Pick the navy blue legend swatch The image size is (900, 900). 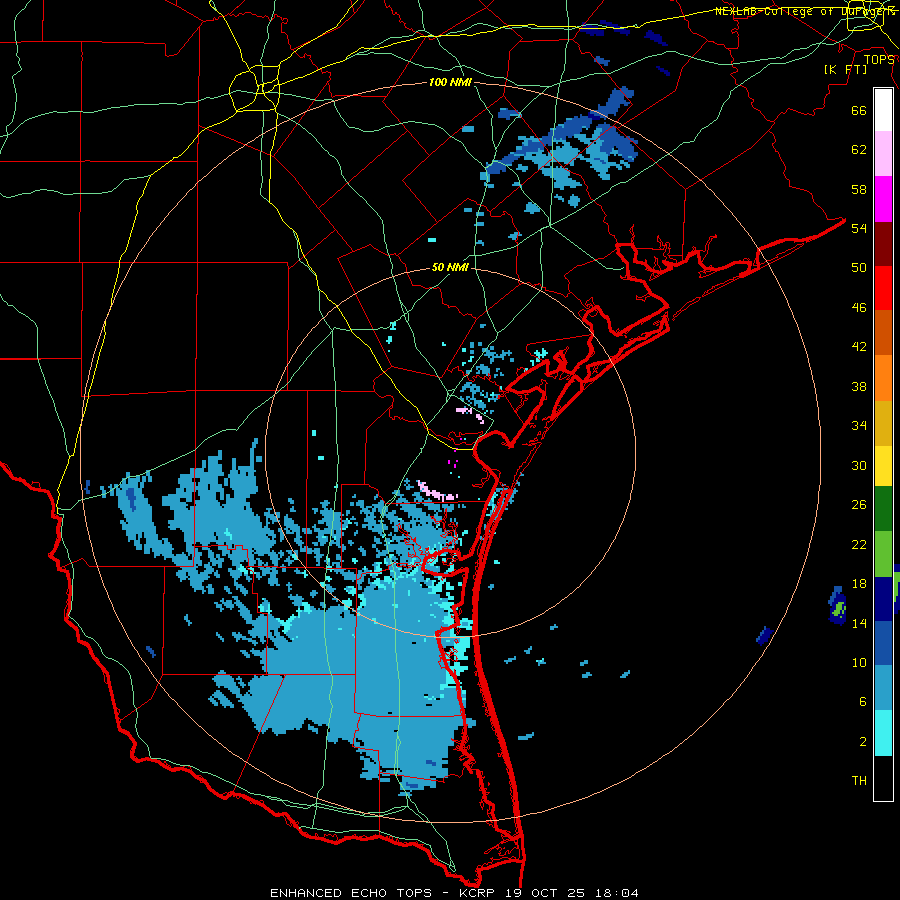(x=883, y=599)
